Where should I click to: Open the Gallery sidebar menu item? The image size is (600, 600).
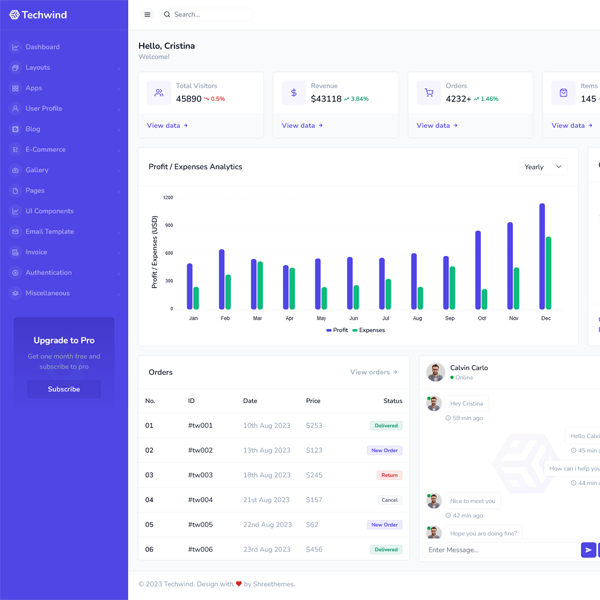point(37,170)
